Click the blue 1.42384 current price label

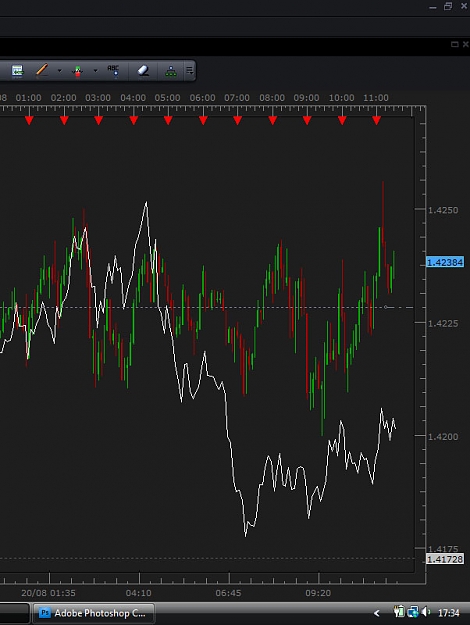pos(445,262)
